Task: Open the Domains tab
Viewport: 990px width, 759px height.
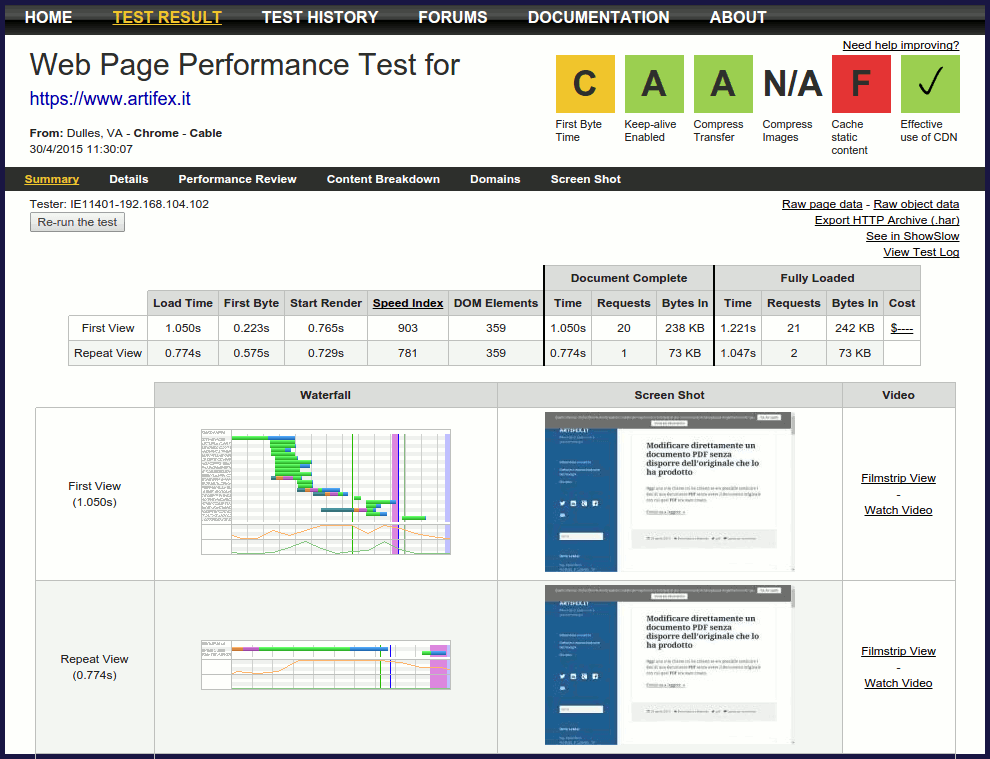Action: pos(495,179)
